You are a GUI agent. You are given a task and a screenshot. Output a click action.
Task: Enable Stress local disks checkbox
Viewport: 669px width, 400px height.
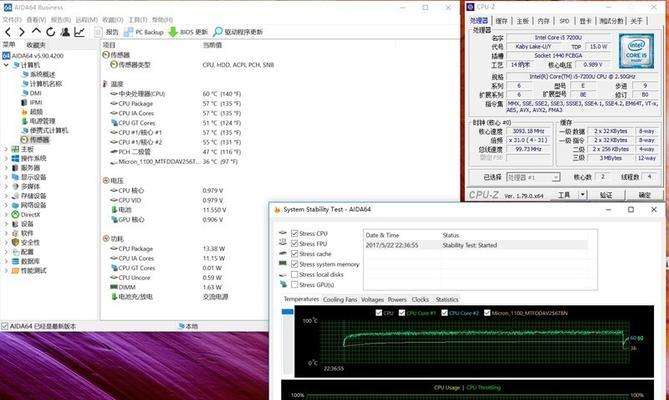pos(294,275)
